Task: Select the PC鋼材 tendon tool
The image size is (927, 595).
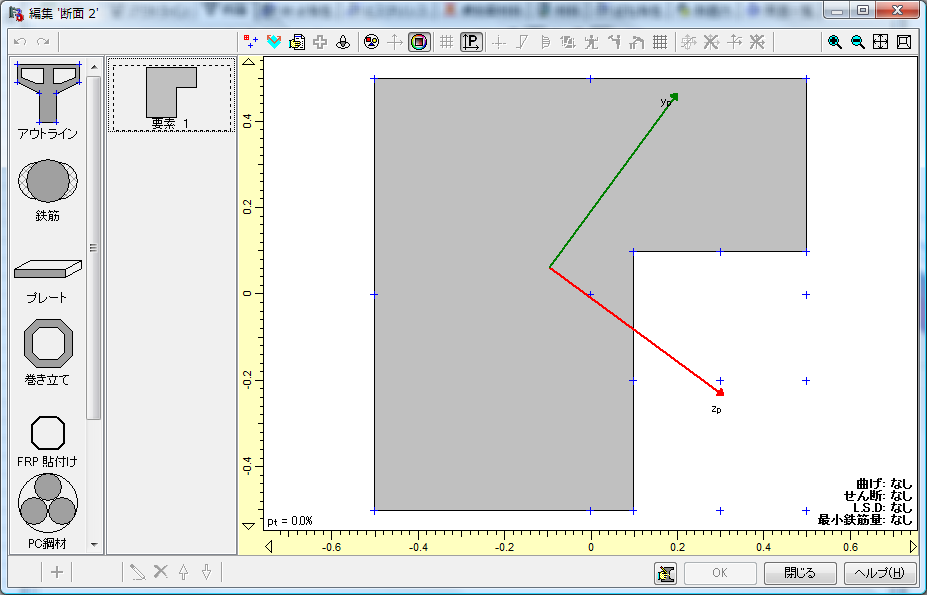Action: (48, 512)
